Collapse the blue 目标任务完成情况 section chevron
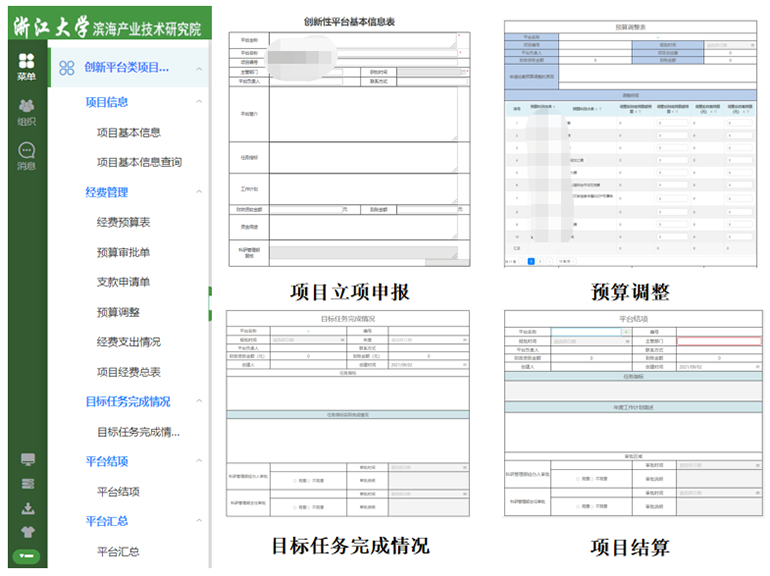The width and height of the screenshot is (770, 576). tap(199, 401)
